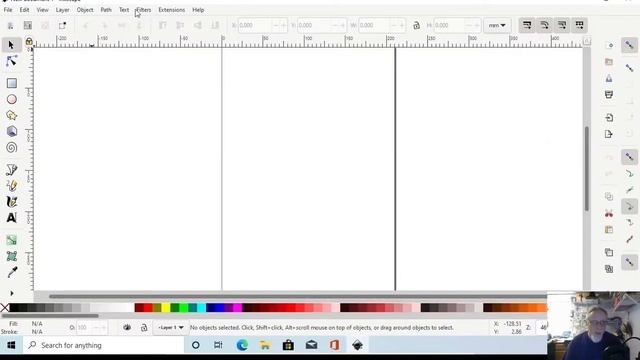Pick the yellow palette swatch
This screenshot has width=640, height=360.
pyautogui.click(x=166, y=308)
